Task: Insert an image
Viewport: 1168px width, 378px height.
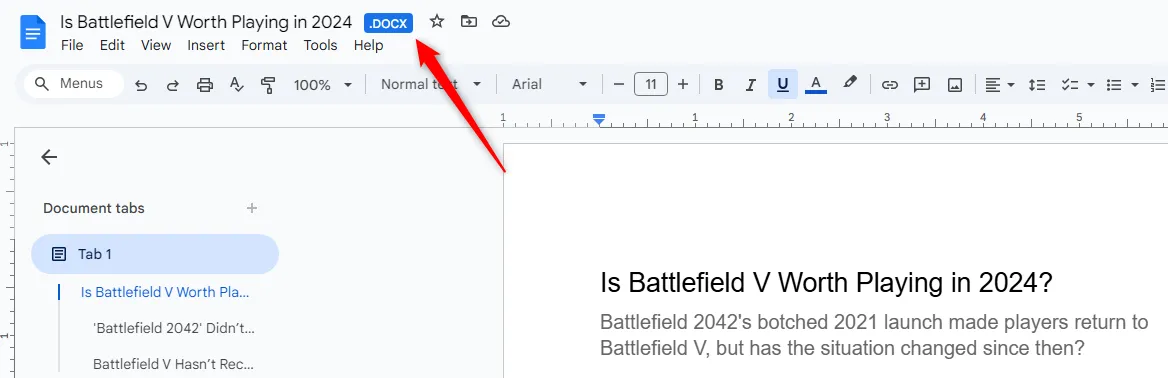Action: [x=955, y=85]
